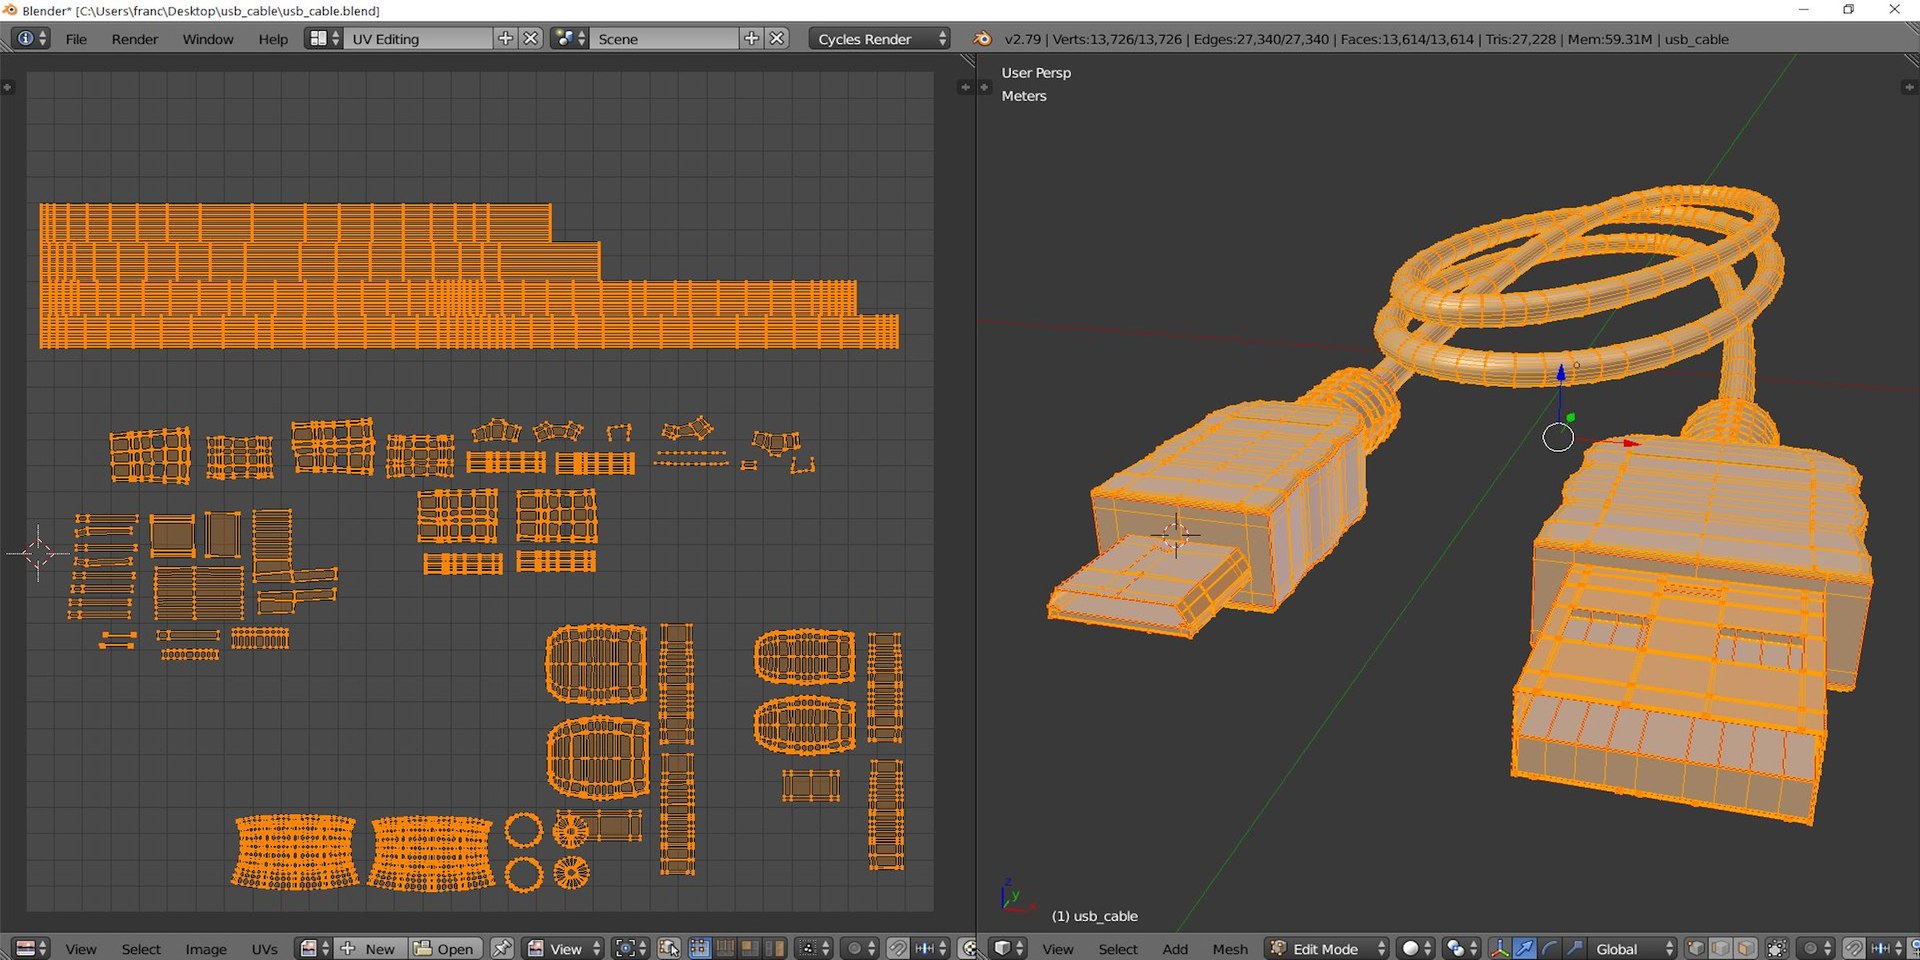Viewport: 1920px width, 960px height.
Task: Open the Cycles Render engine dropdown
Action: click(x=880, y=39)
